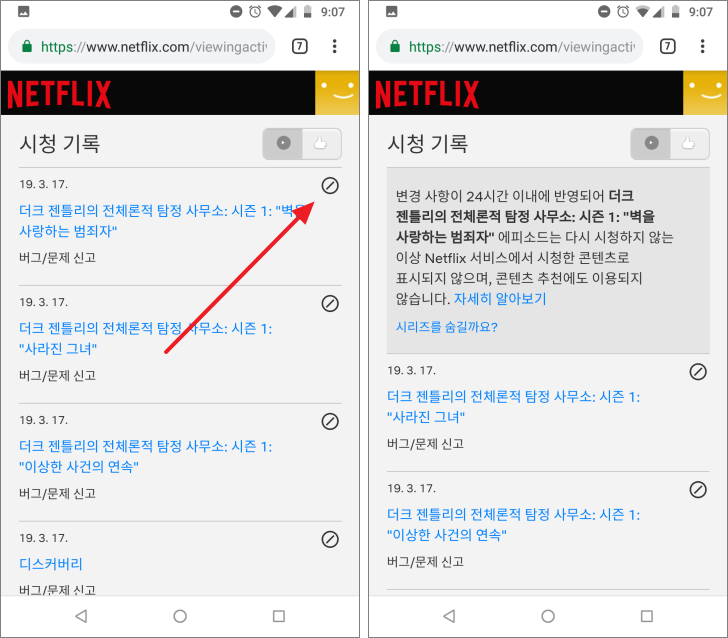Open "디스커버리" title link
728x638 pixels.
pos(51,564)
